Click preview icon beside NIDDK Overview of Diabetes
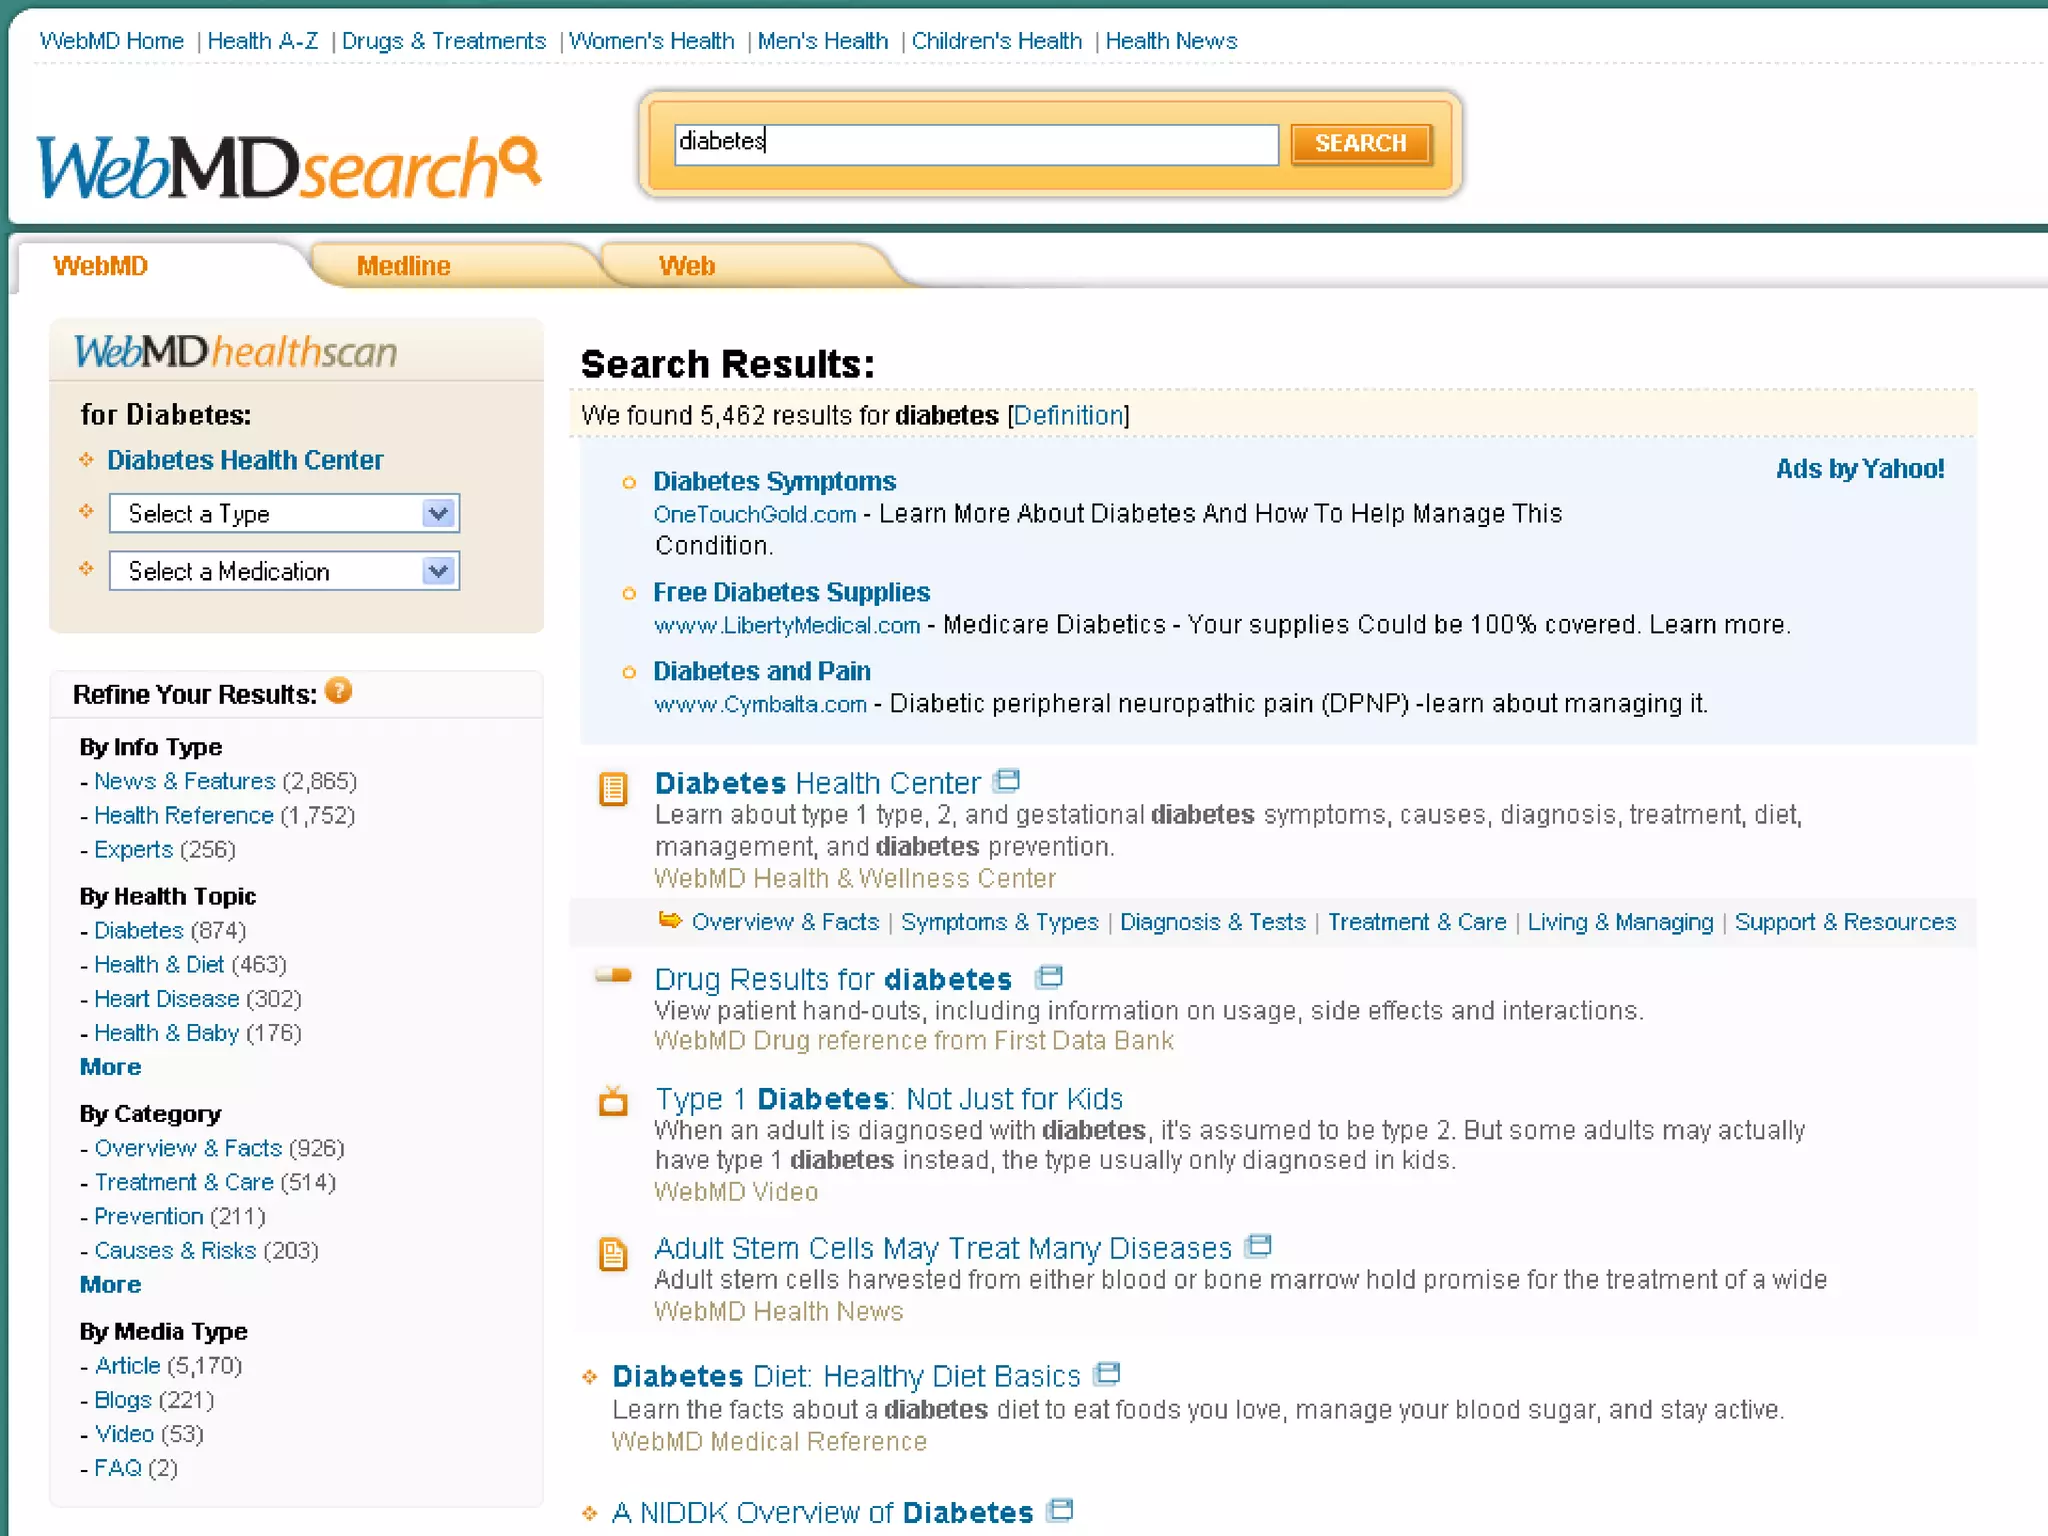This screenshot has height=1536, width=2048. (x=1060, y=1509)
